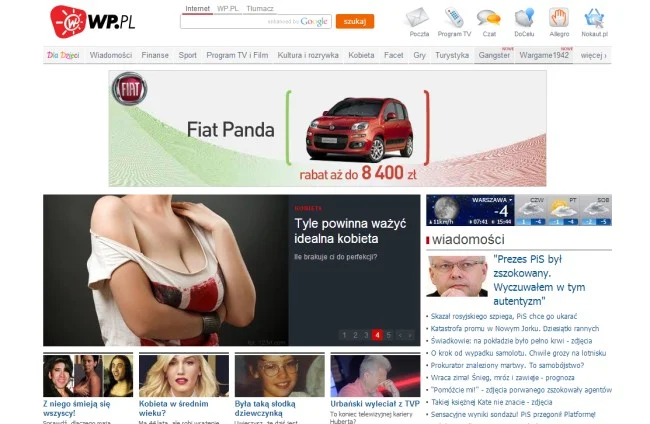Open the Gangster game link
650x424 pixels.
[x=494, y=55]
